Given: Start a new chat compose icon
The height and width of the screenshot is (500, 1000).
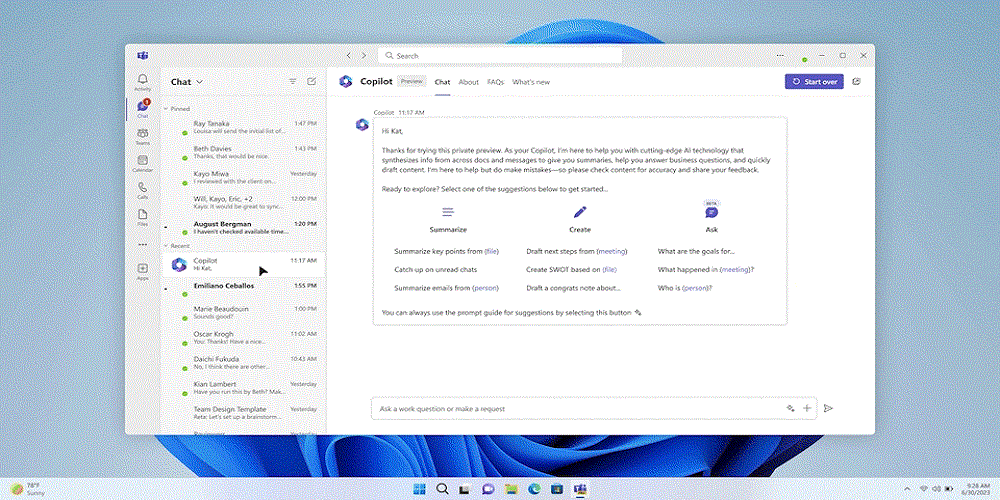Looking at the screenshot, I should pos(311,82).
